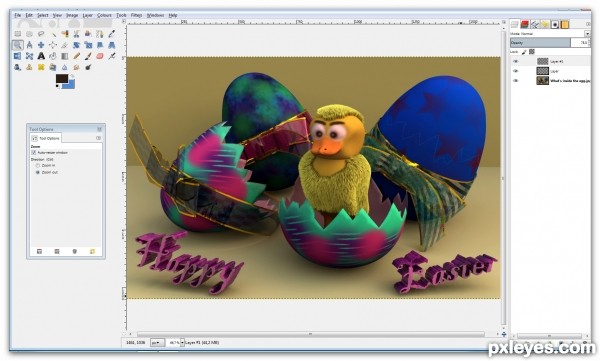
Task: Select the Paths tool
Action: click(x=100, y=34)
